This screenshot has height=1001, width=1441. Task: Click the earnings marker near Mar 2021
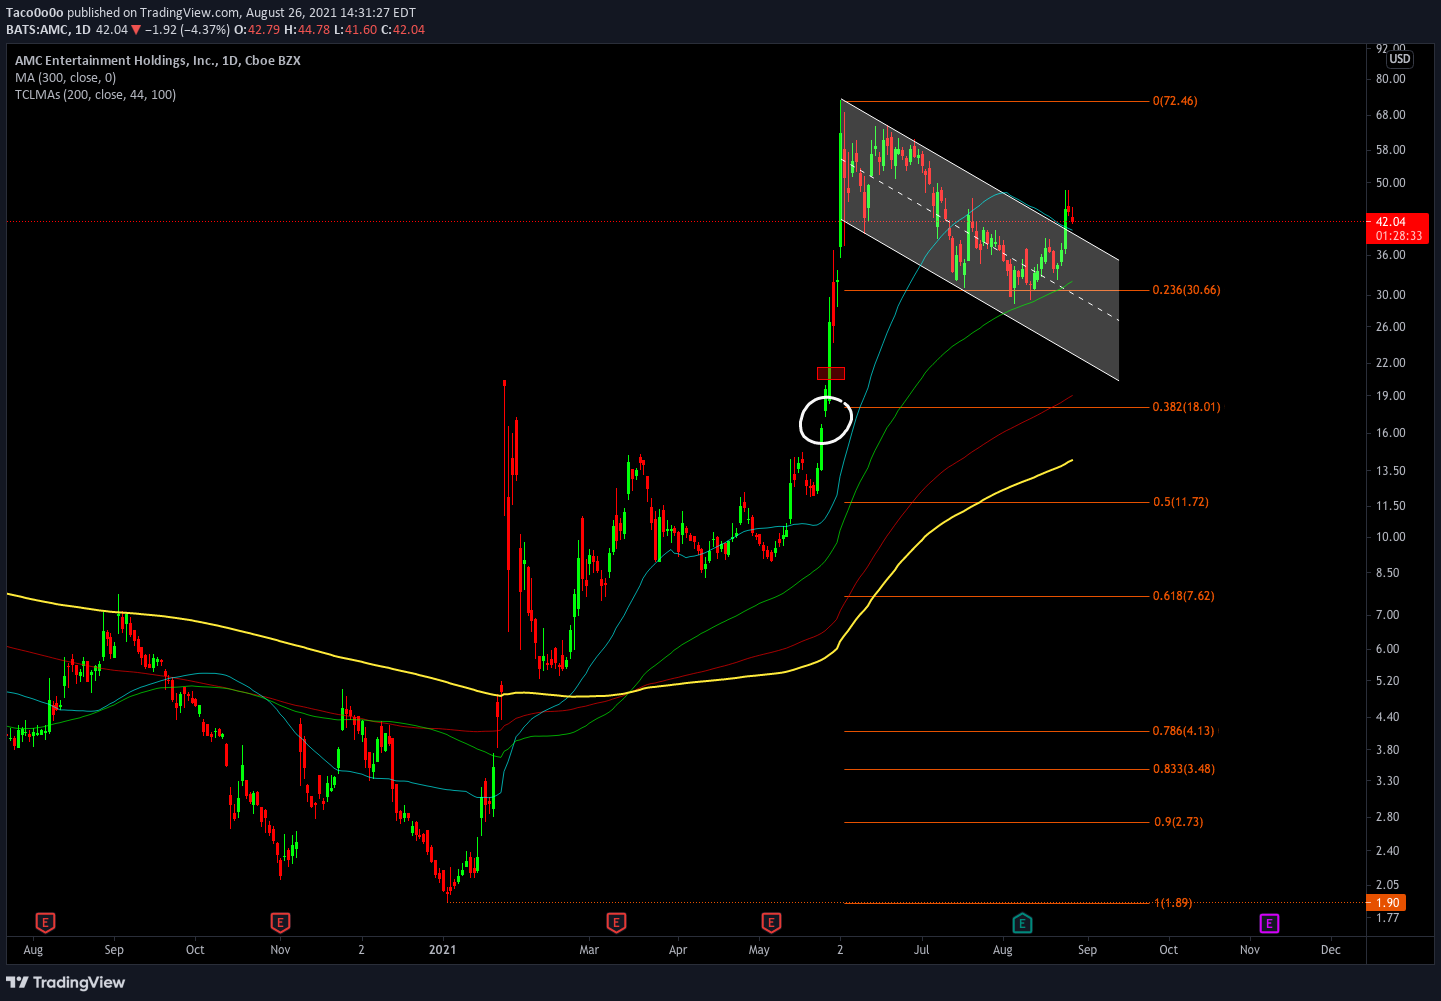coord(616,922)
